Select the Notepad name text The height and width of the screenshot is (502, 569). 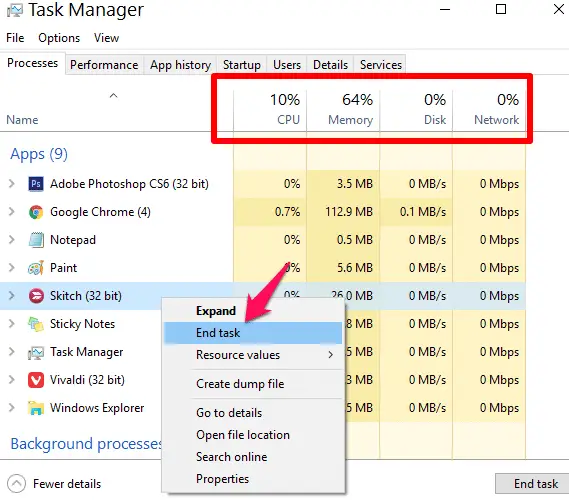[x=73, y=240]
